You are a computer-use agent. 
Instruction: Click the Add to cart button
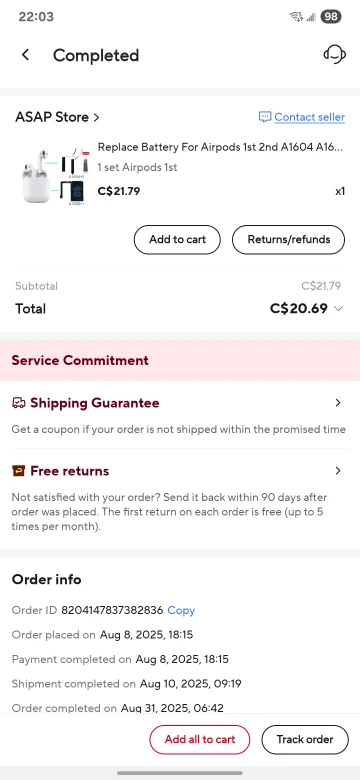(177, 239)
